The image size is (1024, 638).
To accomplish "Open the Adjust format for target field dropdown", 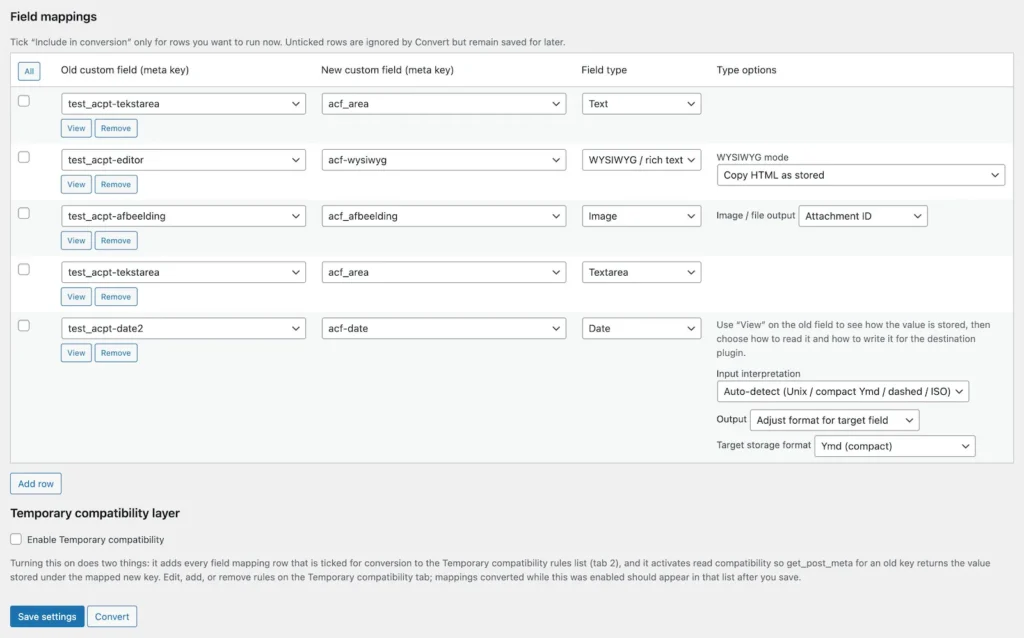I will pos(835,421).
